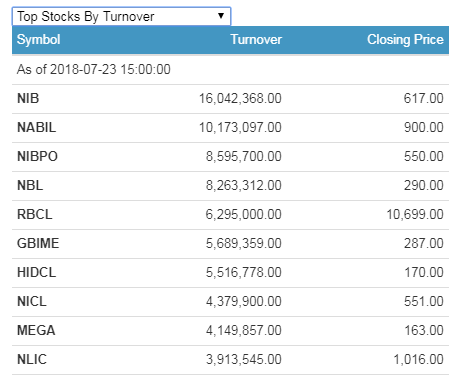Open the Top Stocks By Turnover dropdown

[121, 16]
